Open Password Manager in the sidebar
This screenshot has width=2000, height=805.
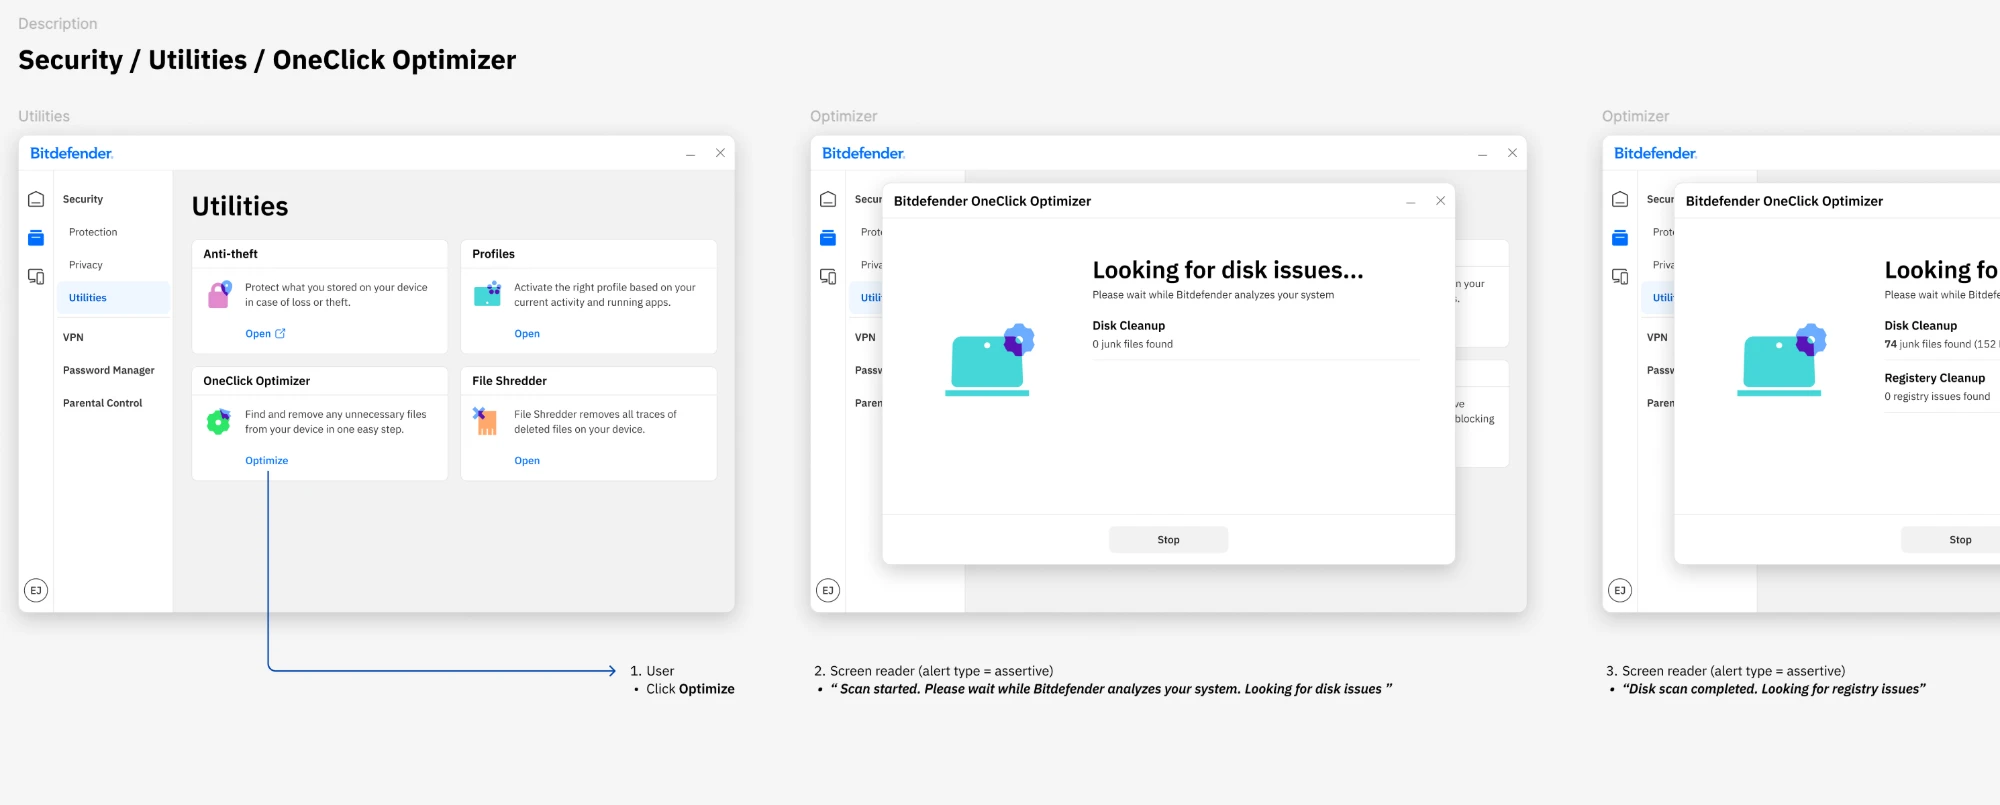point(109,370)
